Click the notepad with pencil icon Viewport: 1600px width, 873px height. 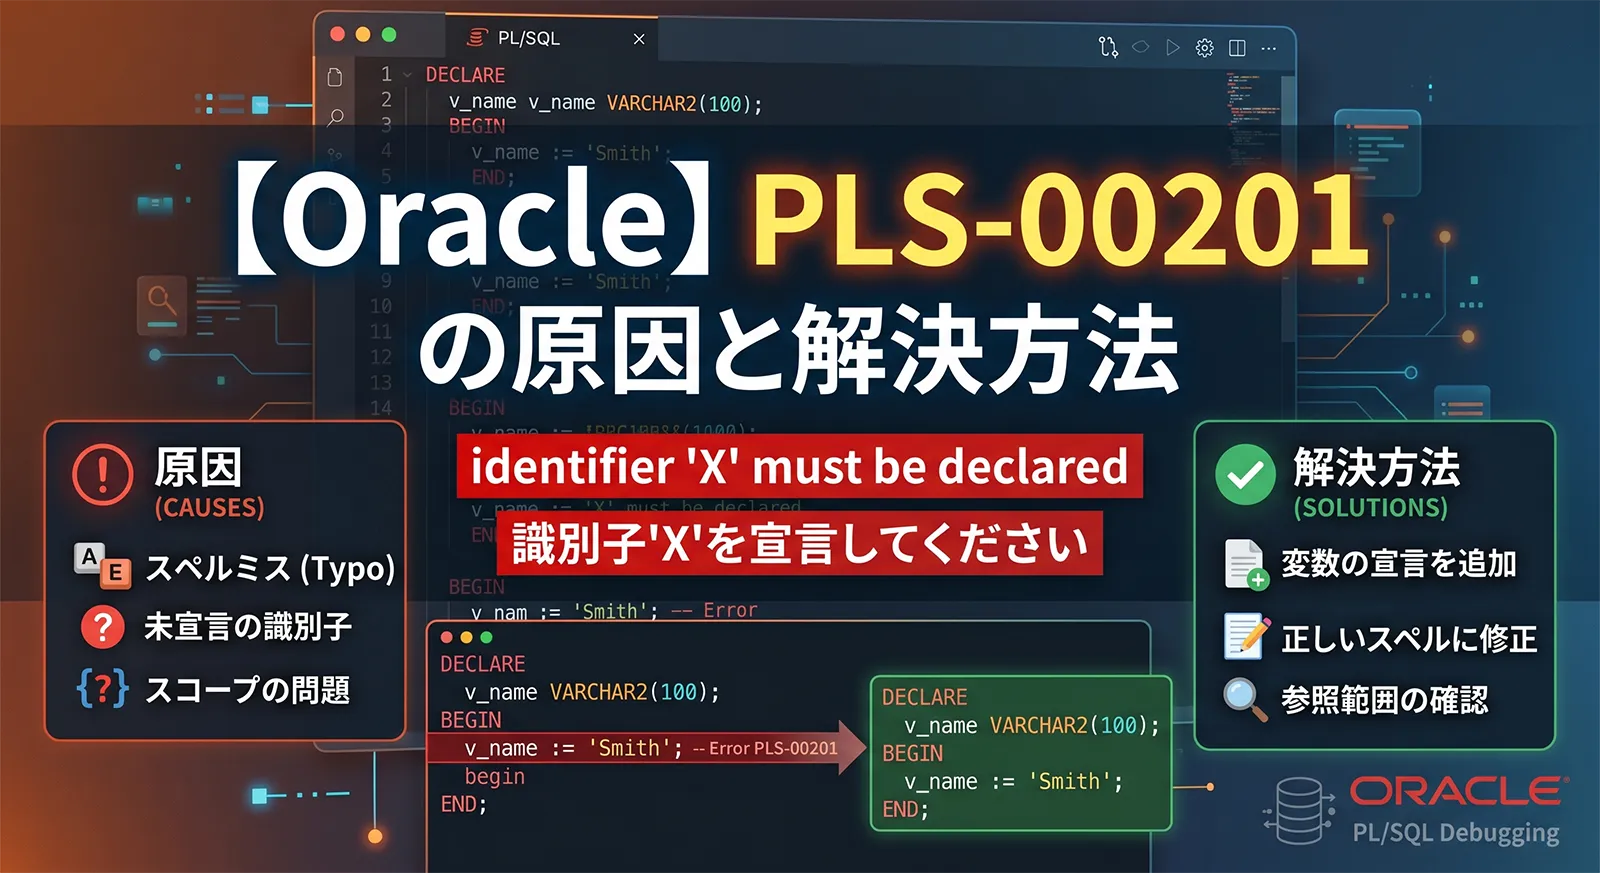(x=1246, y=636)
